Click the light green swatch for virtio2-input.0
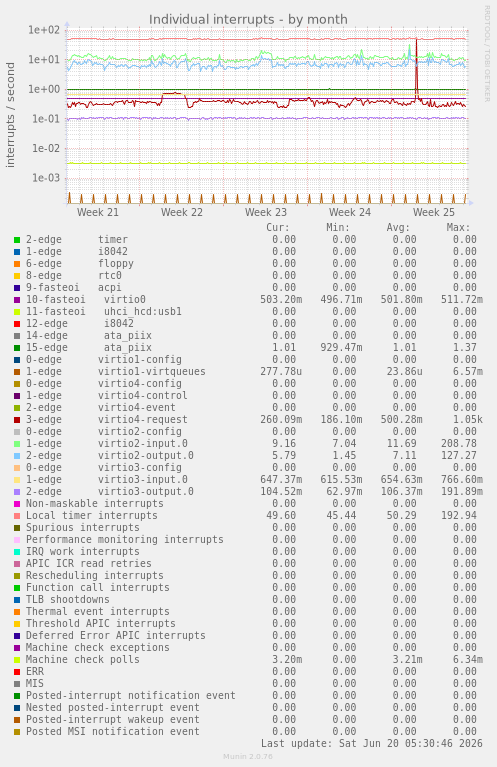The width and height of the screenshot is (497, 767). 17,444
